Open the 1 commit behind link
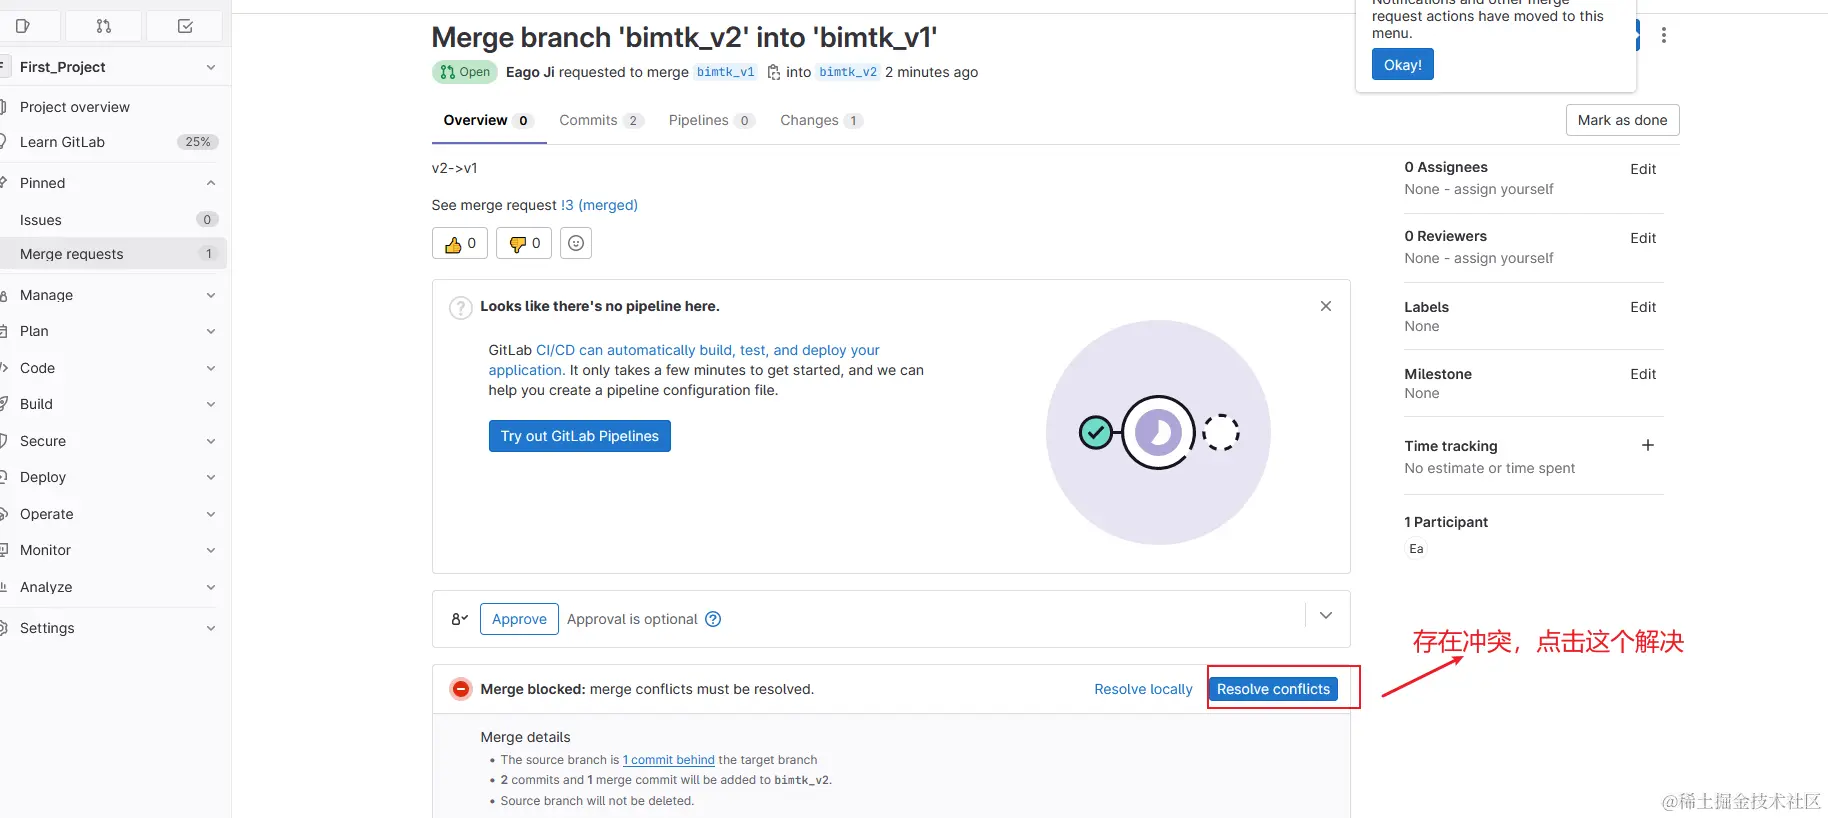Viewport: 1828px width, 818px height. pos(669,760)
